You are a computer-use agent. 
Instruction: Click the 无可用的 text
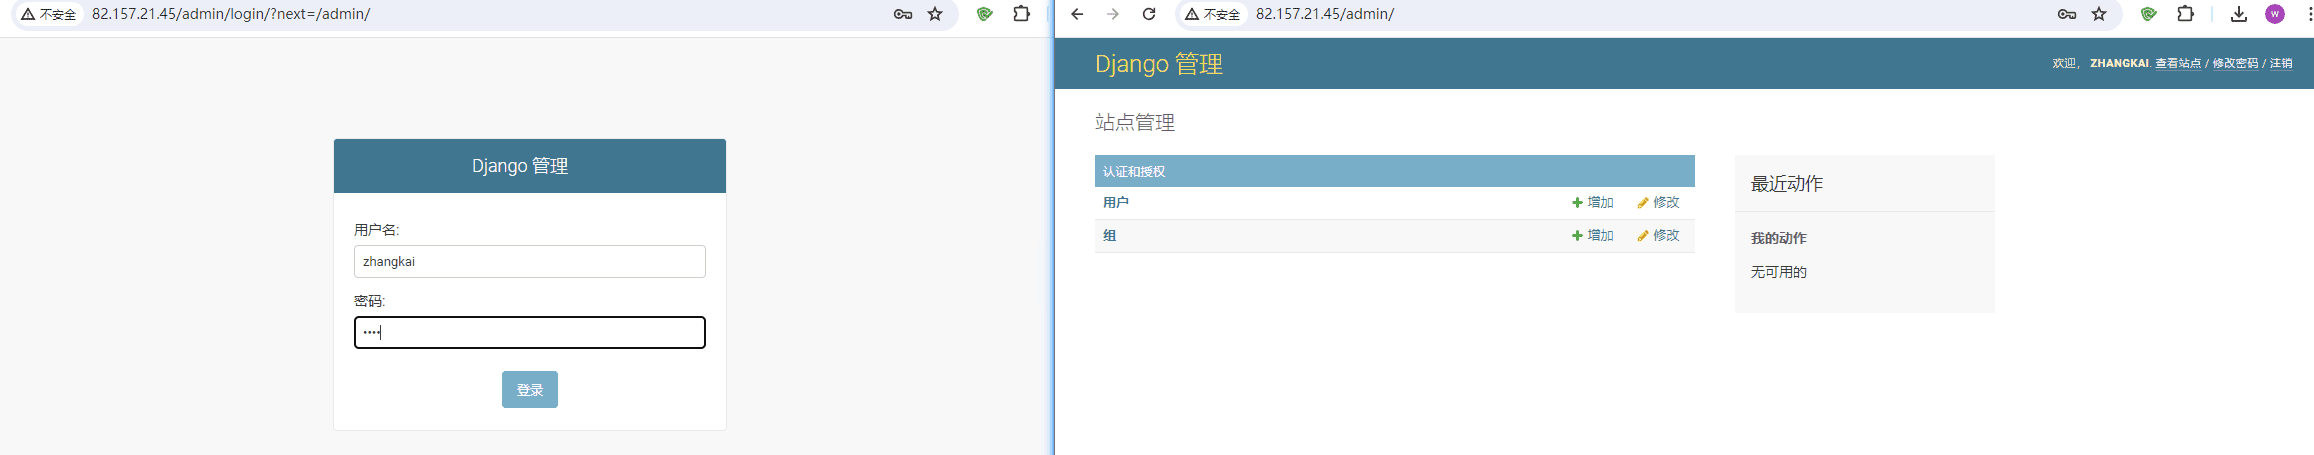(1778, 272)
